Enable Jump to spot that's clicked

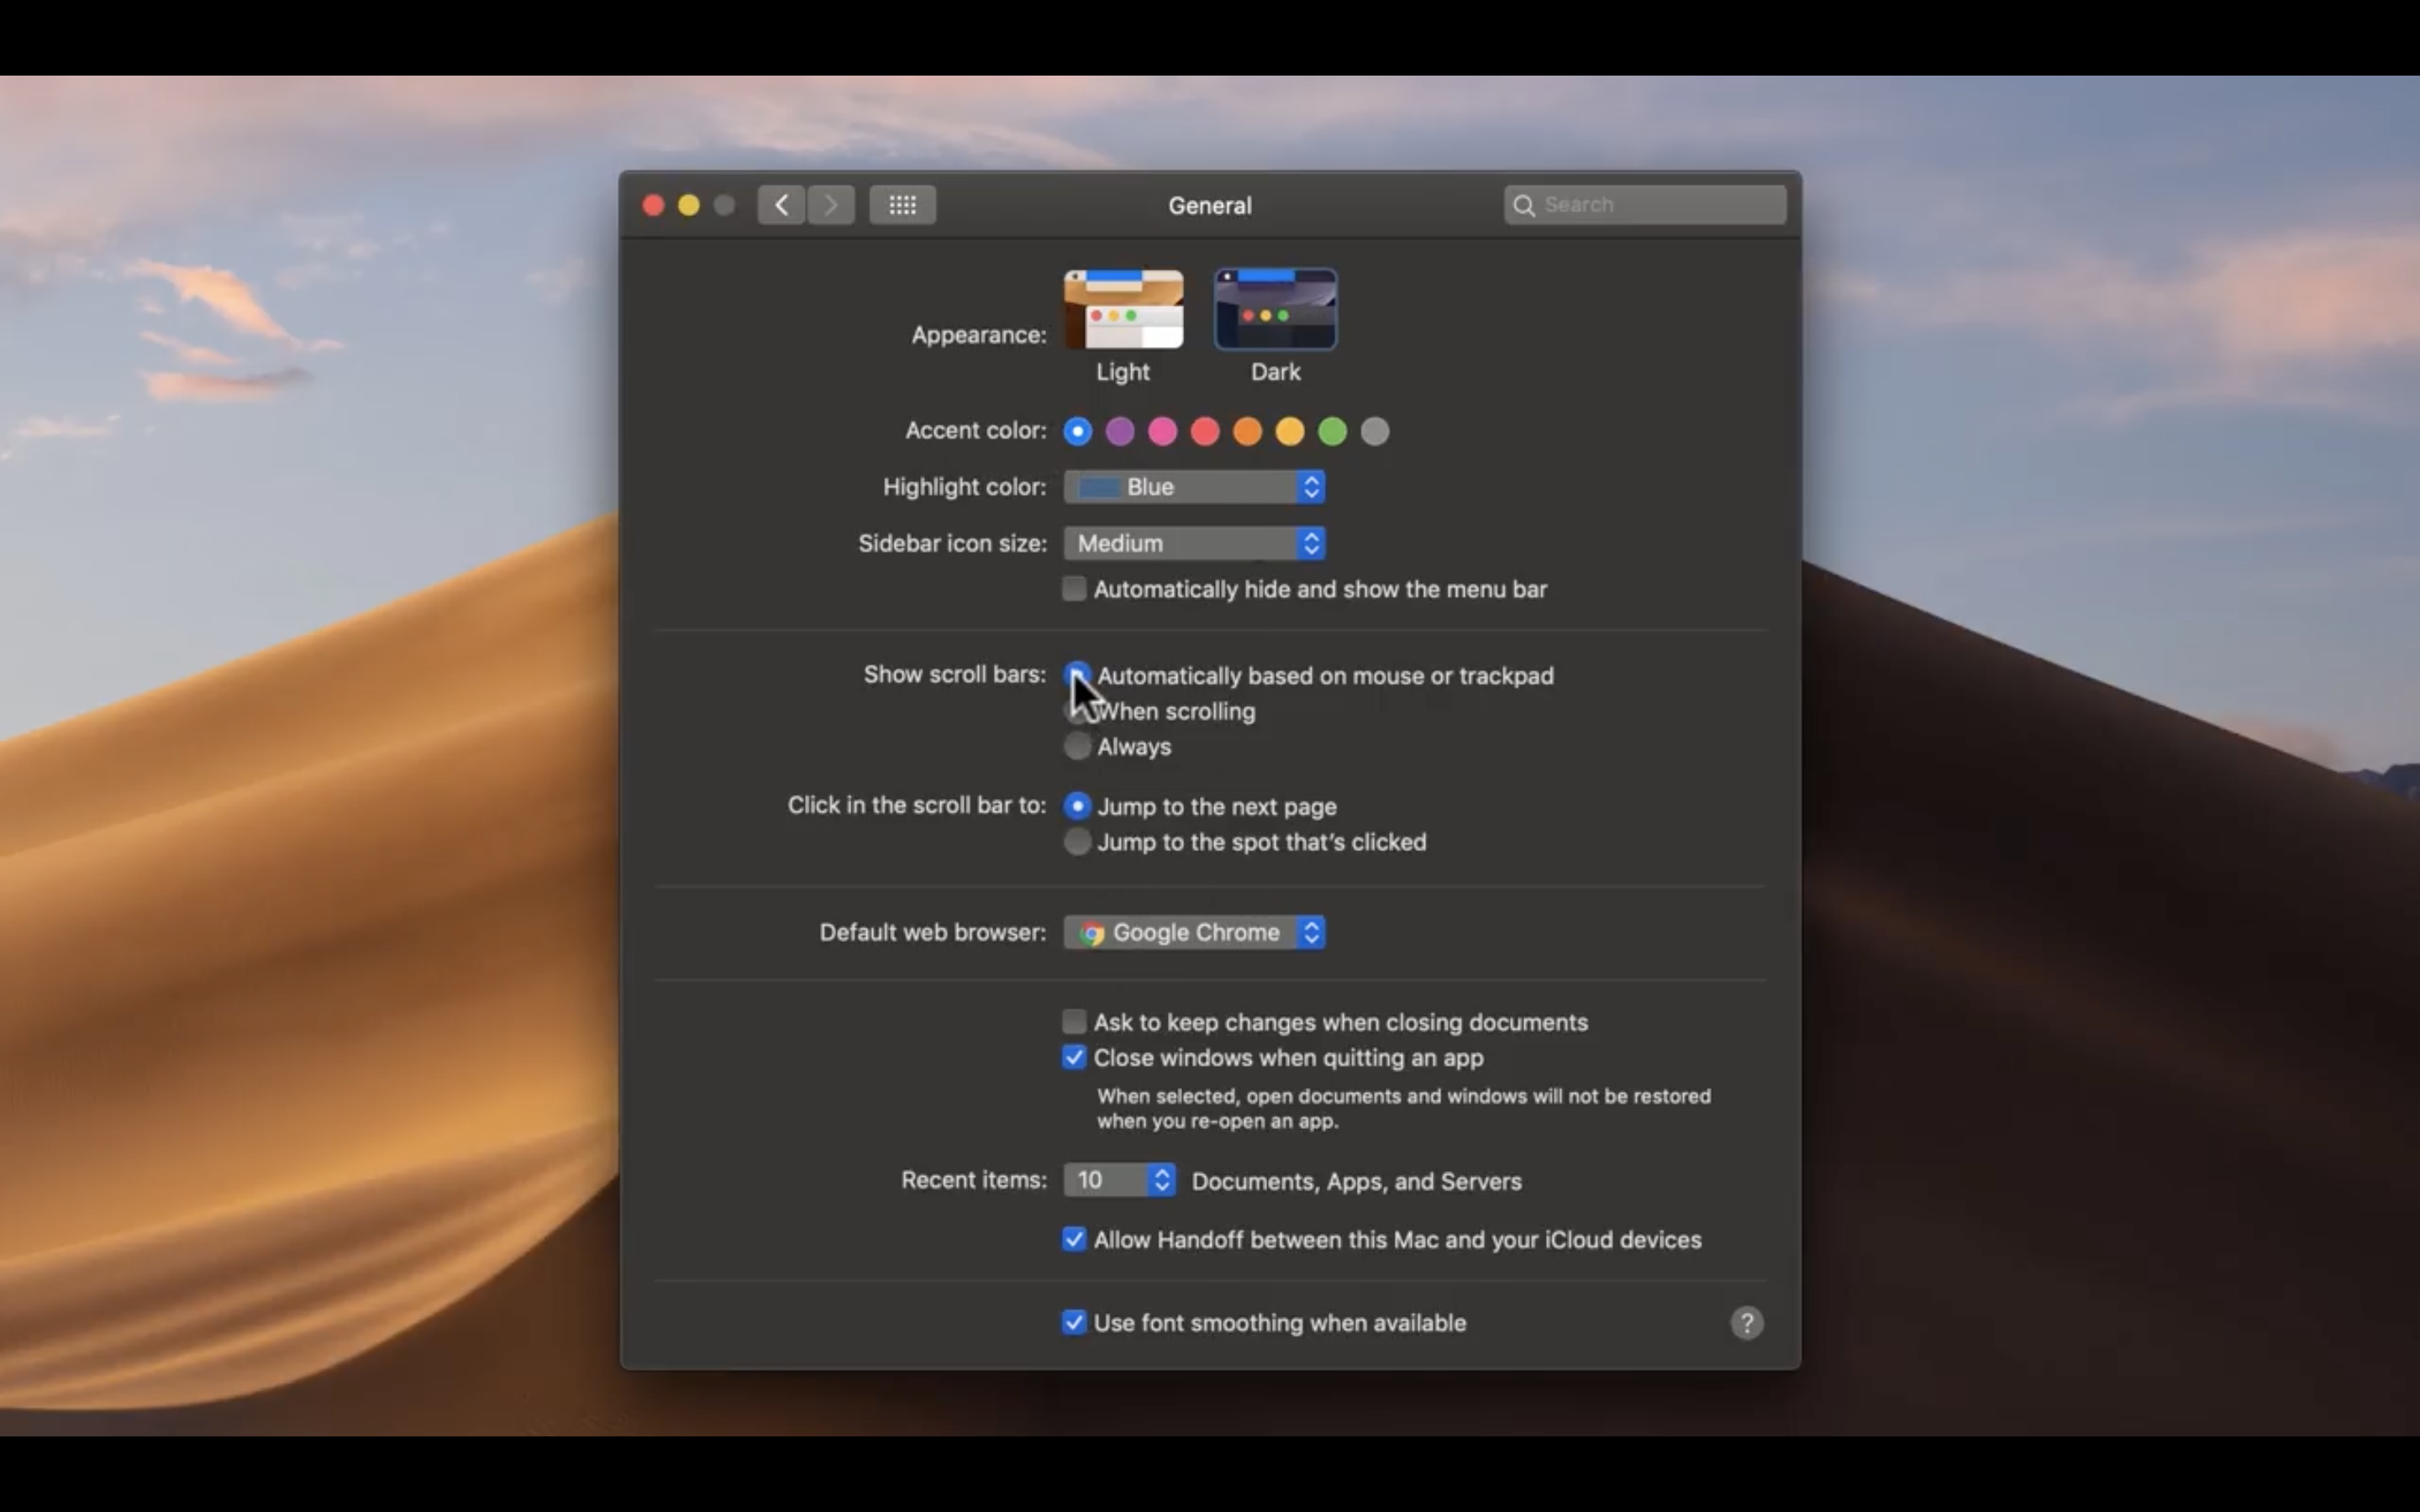click(x=1075, y=842)
